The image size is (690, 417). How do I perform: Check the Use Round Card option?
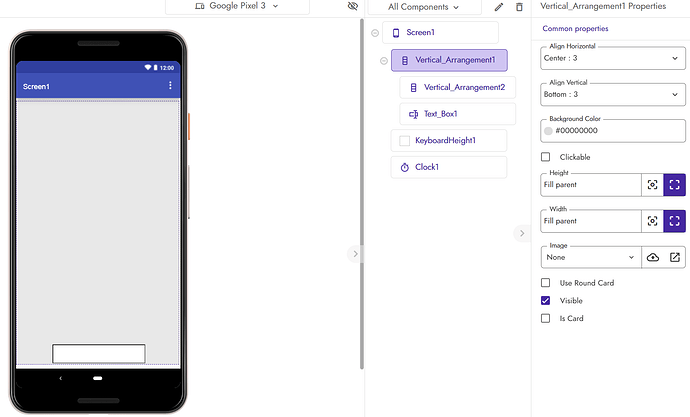(x=546, y=283)
